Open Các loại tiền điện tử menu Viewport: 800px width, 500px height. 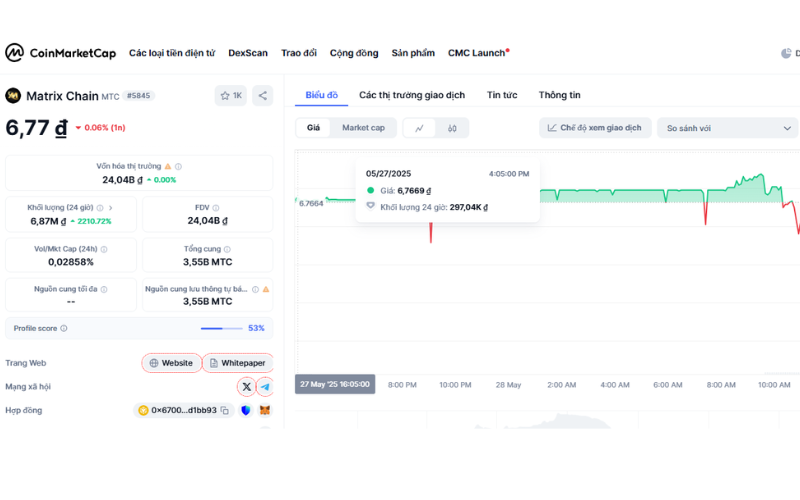click(172, 53)
